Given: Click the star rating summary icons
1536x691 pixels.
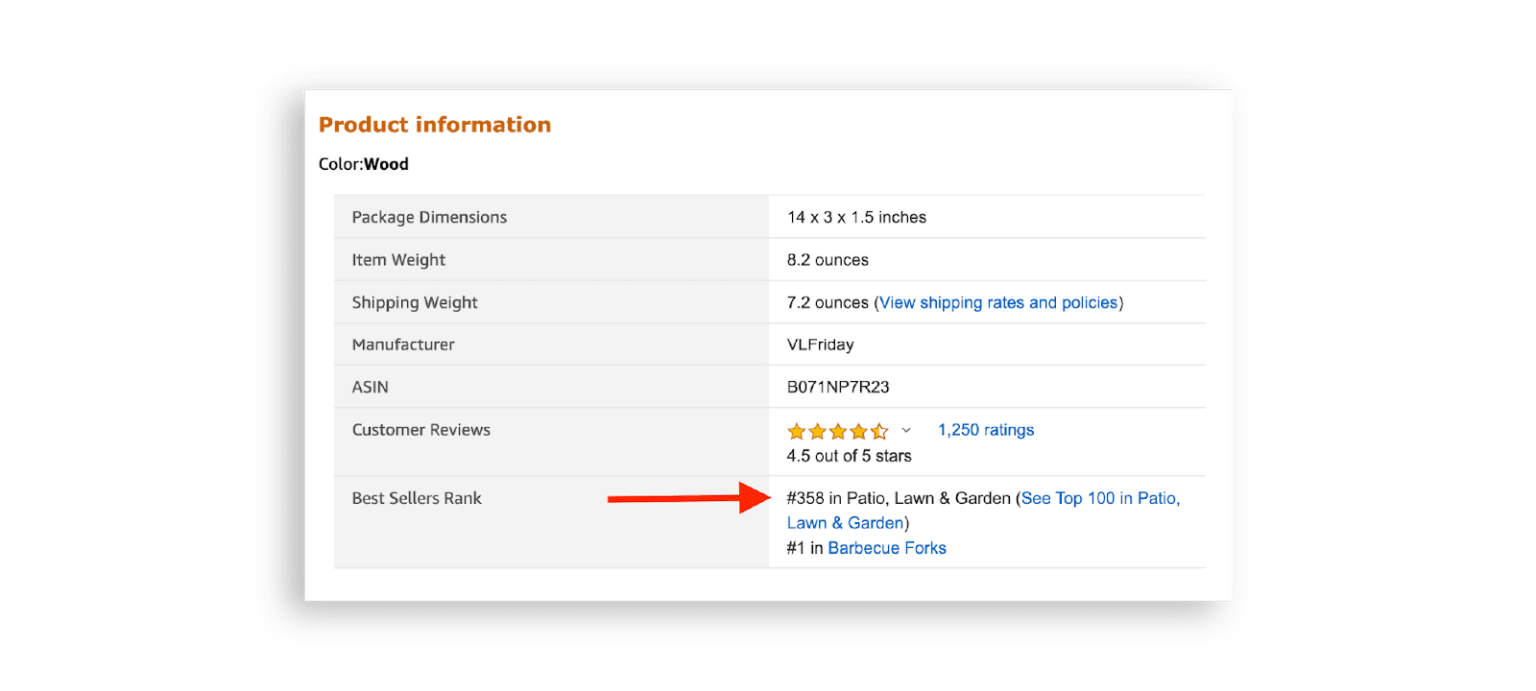Looking at the screenshot, I should point(839,430).
